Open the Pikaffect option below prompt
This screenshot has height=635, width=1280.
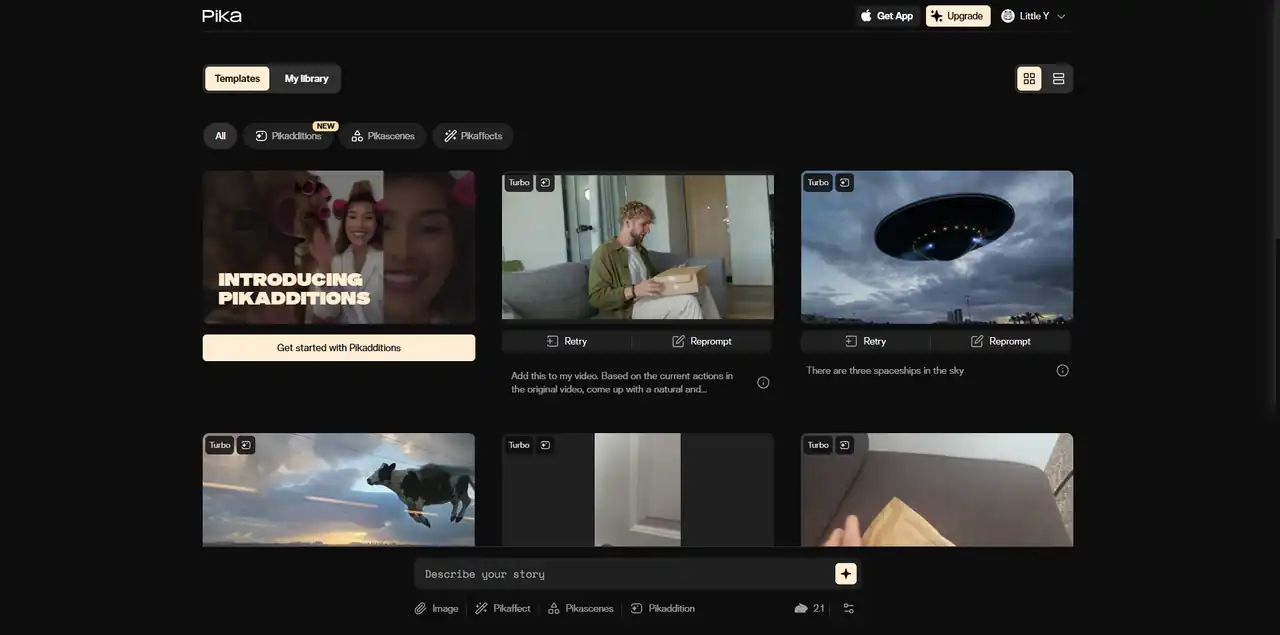coord(503,608)
